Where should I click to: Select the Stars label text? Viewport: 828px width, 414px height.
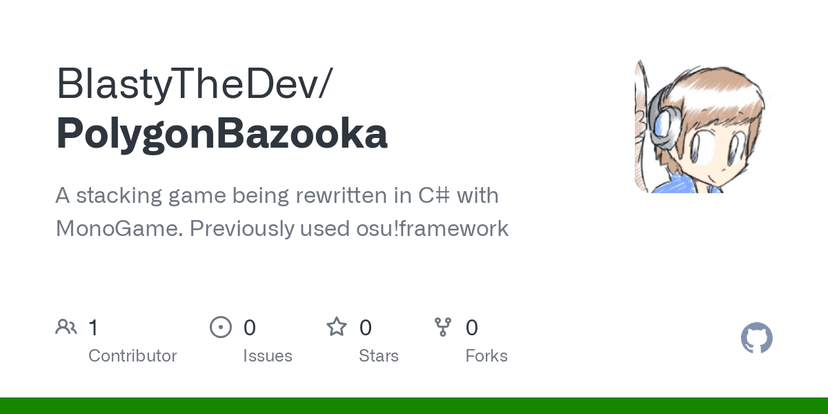point(379,356)
